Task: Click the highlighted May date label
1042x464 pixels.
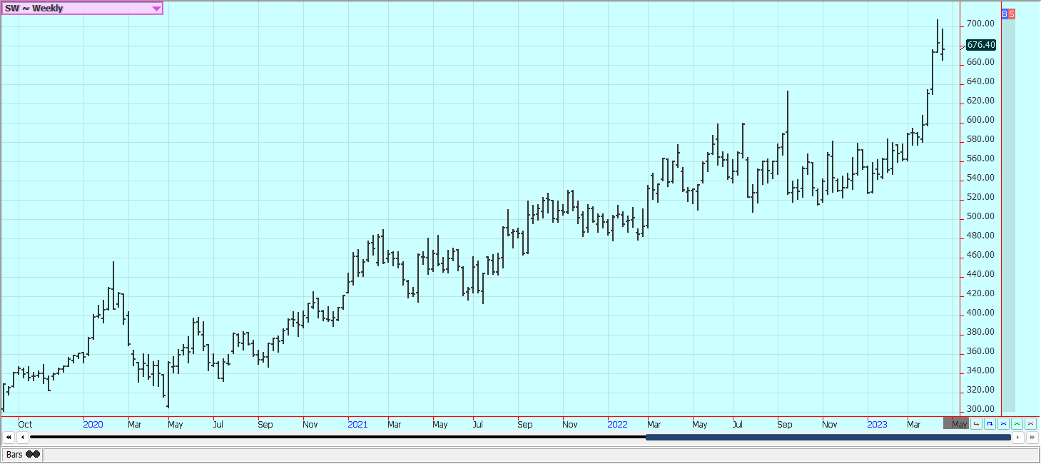Action: pyautogui.click(x=956, y=423)
